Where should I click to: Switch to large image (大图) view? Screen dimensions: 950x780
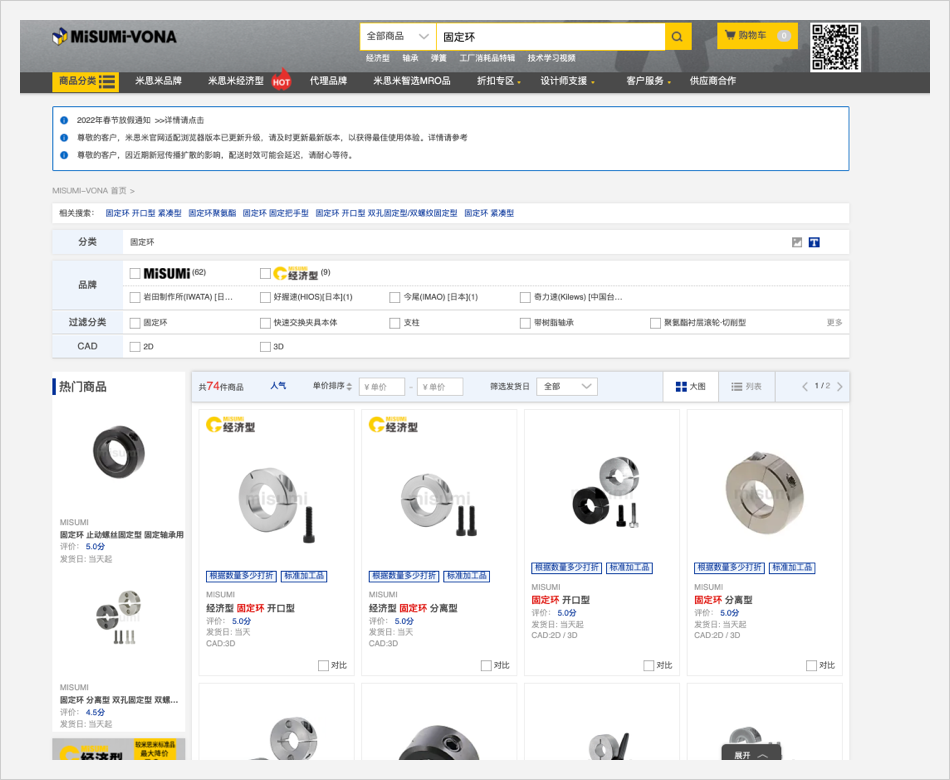690,386
